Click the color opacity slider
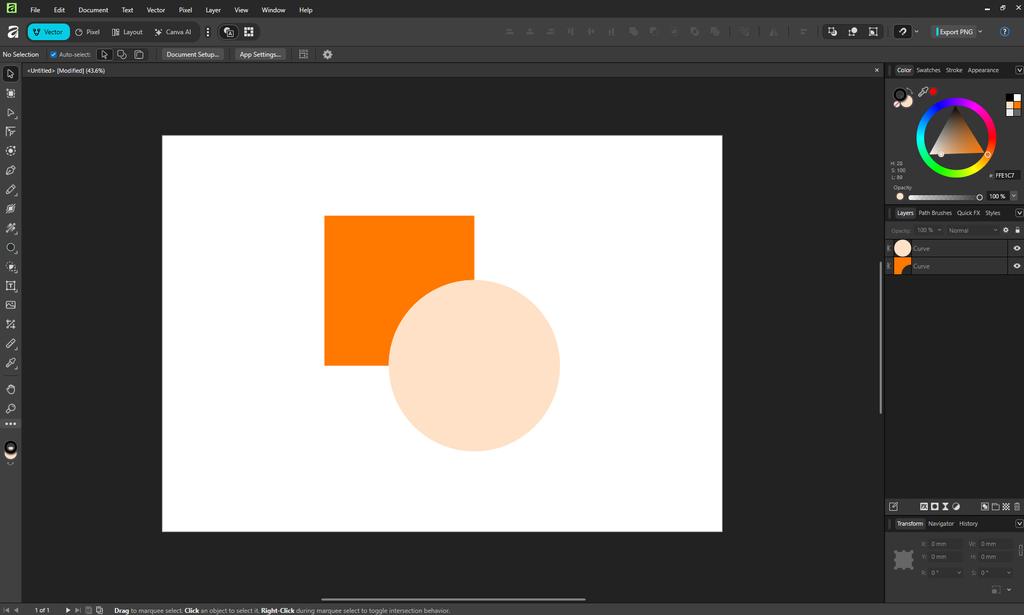 click(944, 197)
